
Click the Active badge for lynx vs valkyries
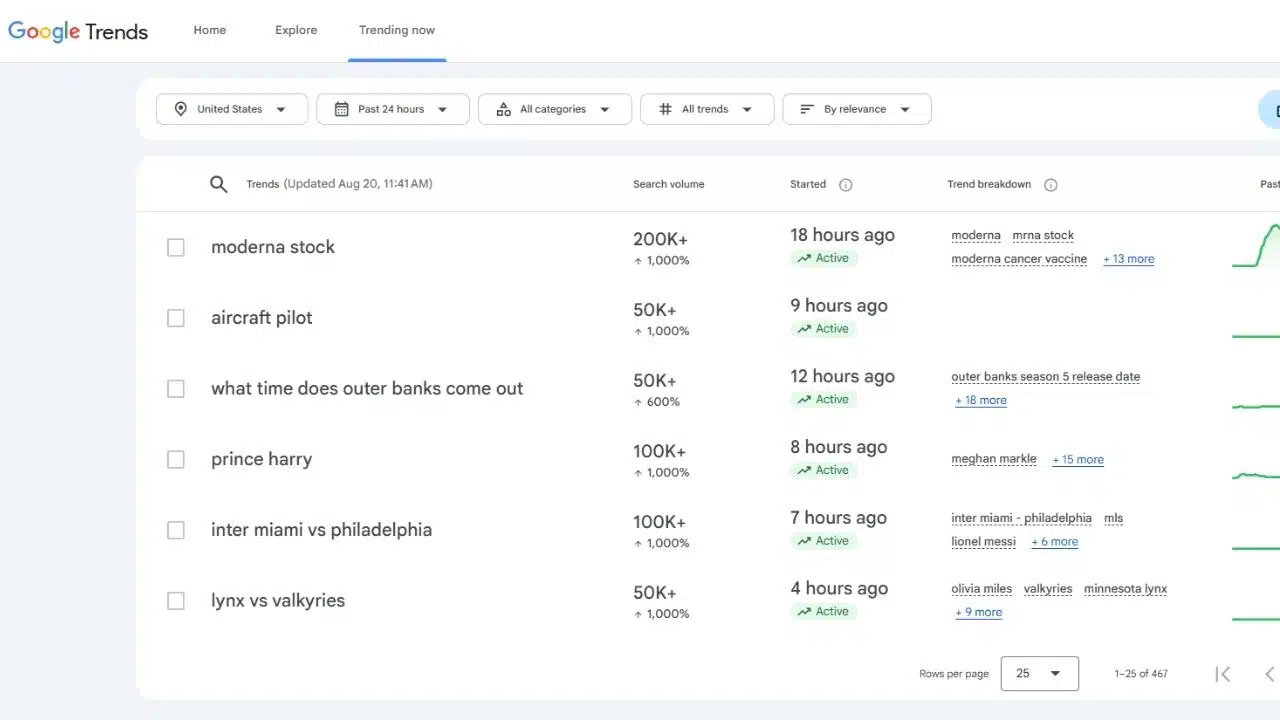(x=823, y=611)
